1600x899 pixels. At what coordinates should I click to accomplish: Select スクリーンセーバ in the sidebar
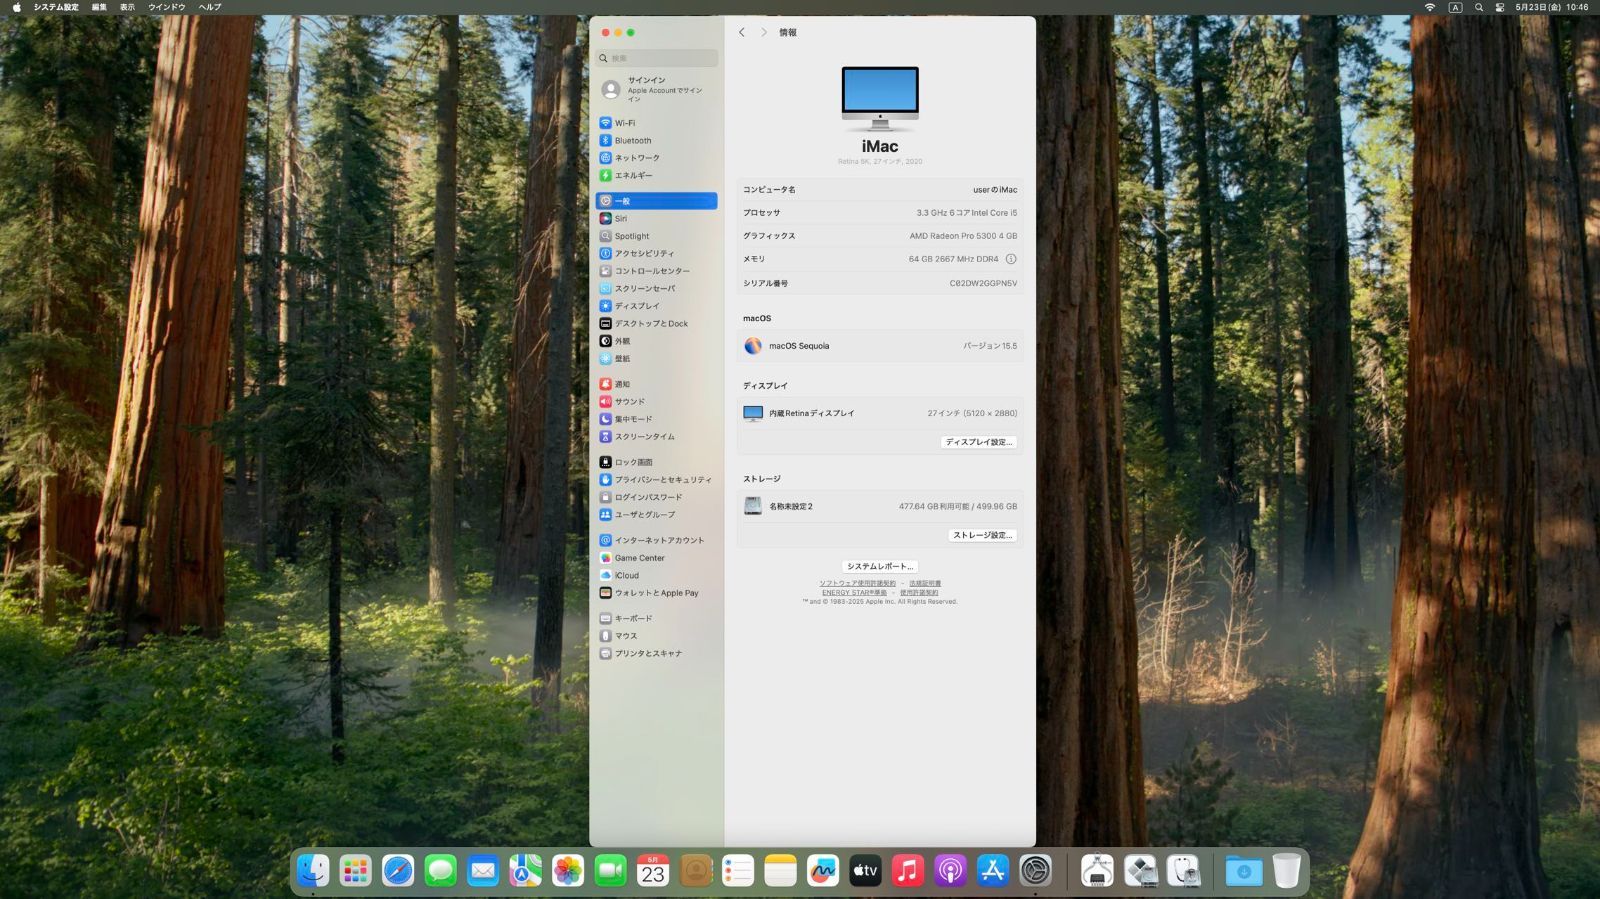point(656,289)
